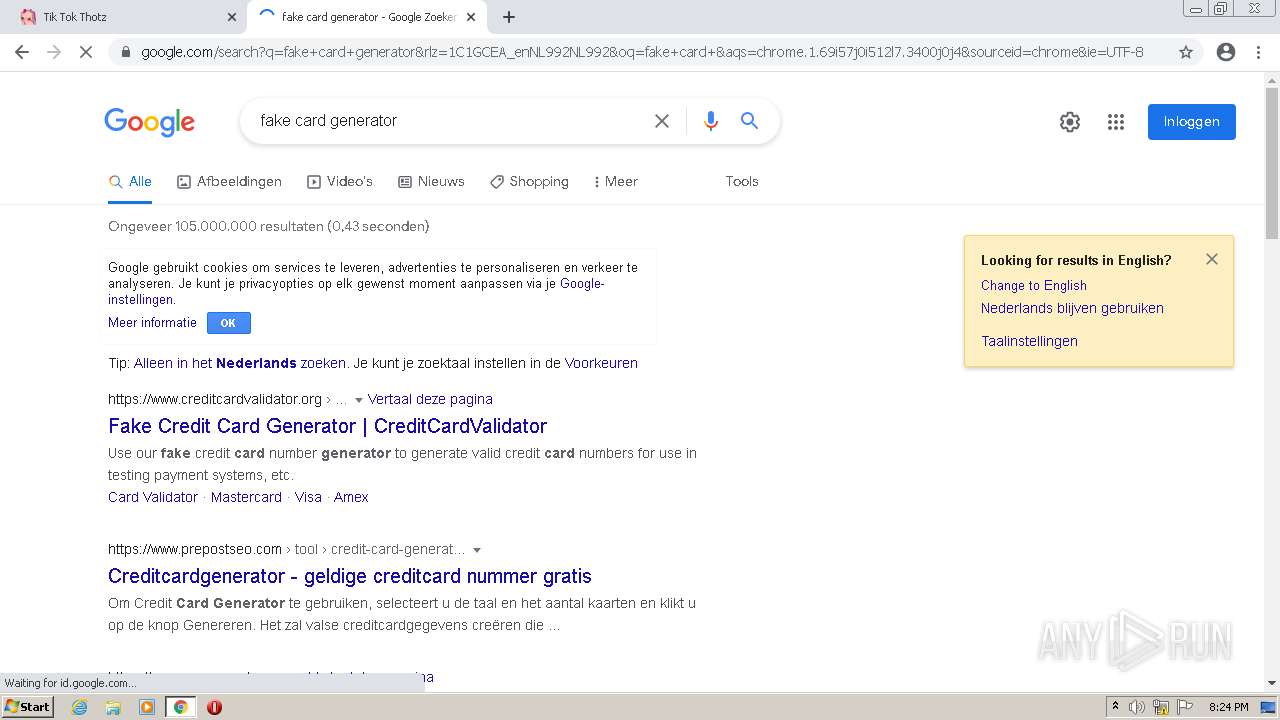Click the Chrome address bar
1280x720 pixels.
642,52
